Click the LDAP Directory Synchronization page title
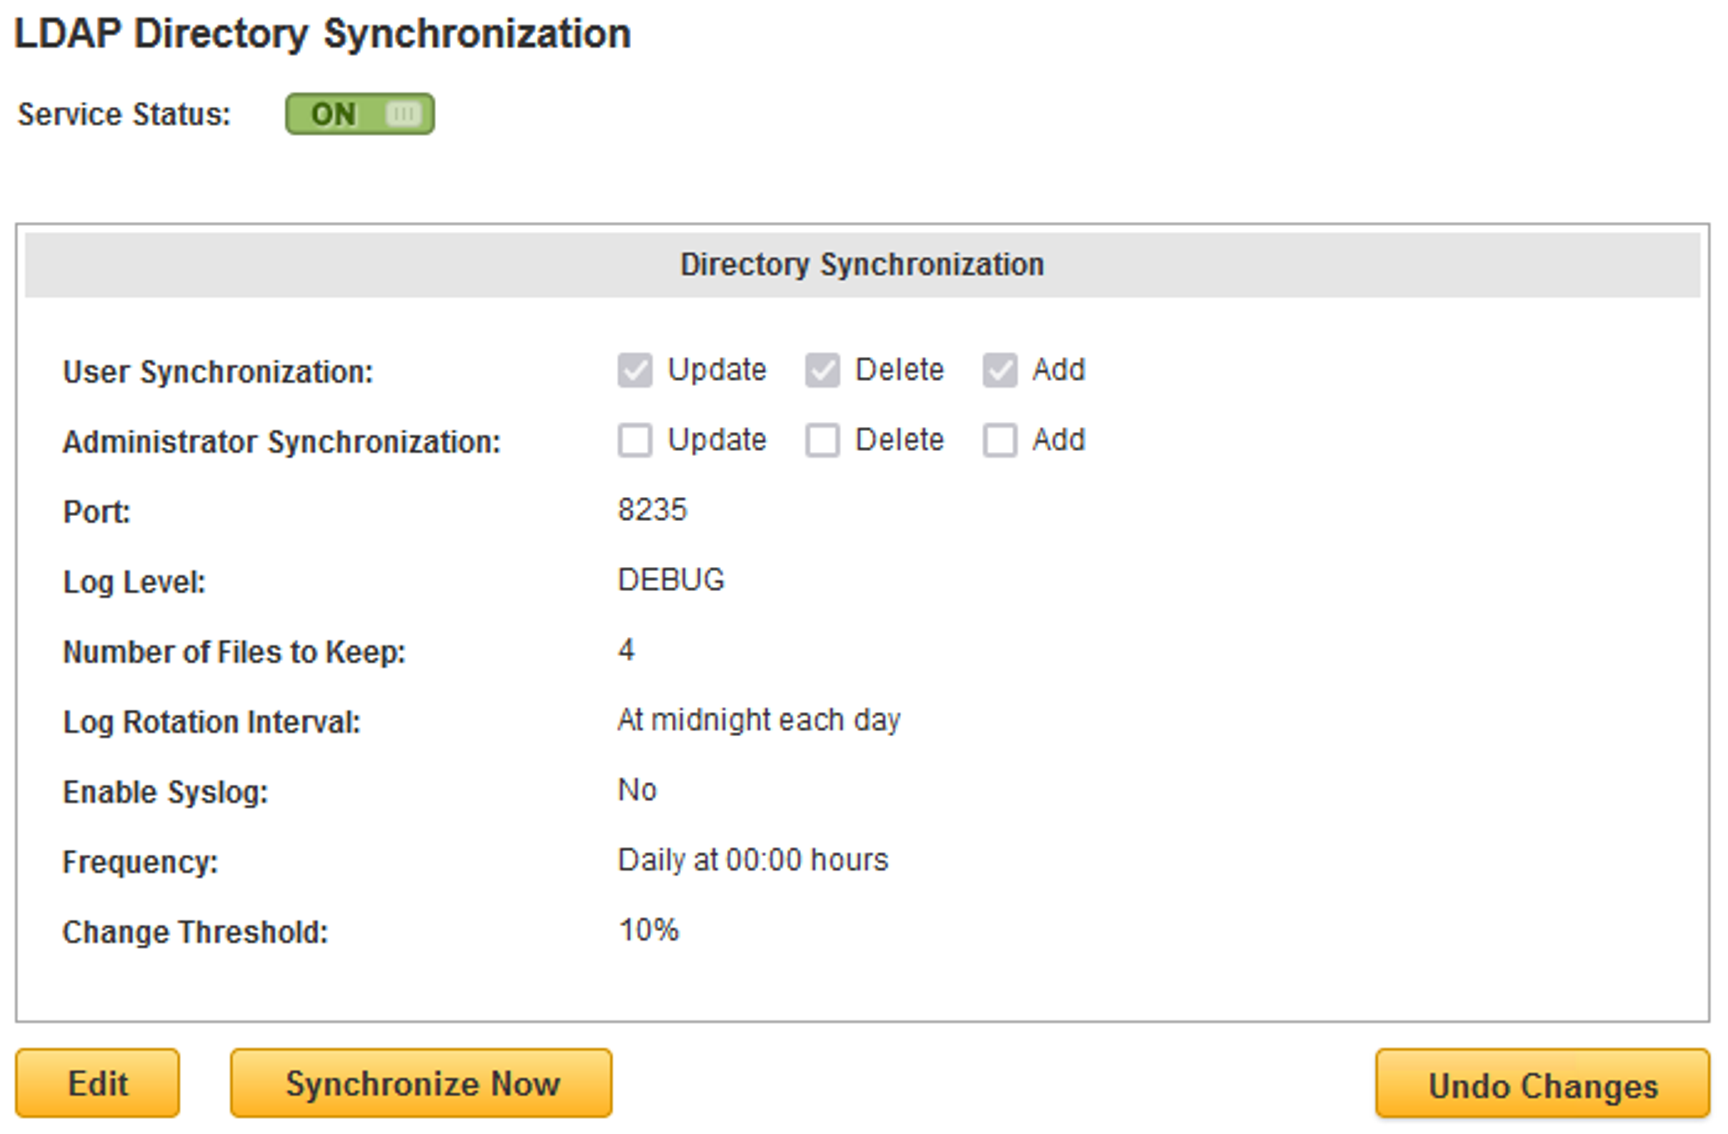Viewport: 1728px width, 1134px height. [322, 34]
